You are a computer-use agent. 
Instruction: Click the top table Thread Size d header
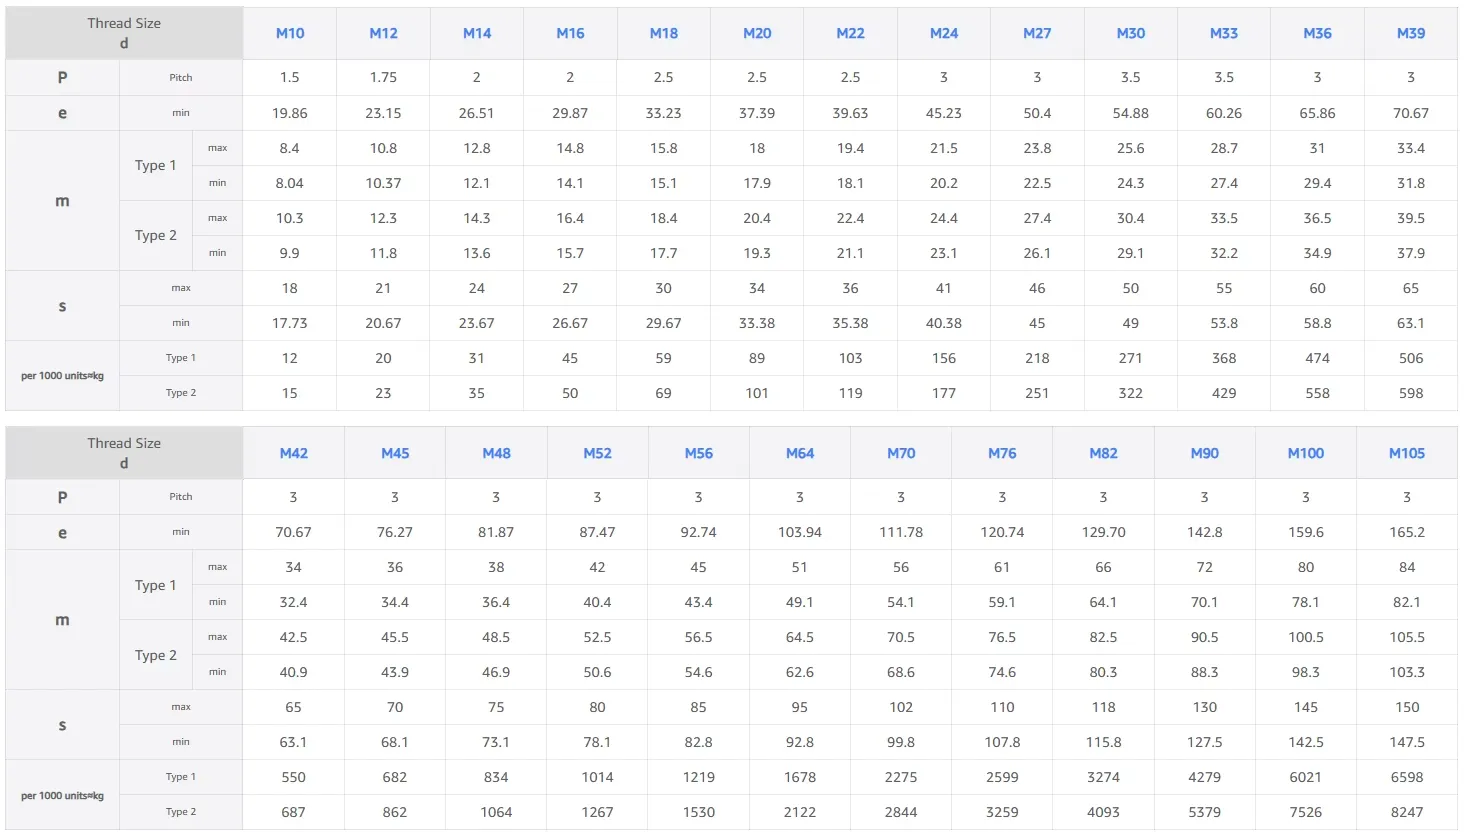click(x=124, y=33)
